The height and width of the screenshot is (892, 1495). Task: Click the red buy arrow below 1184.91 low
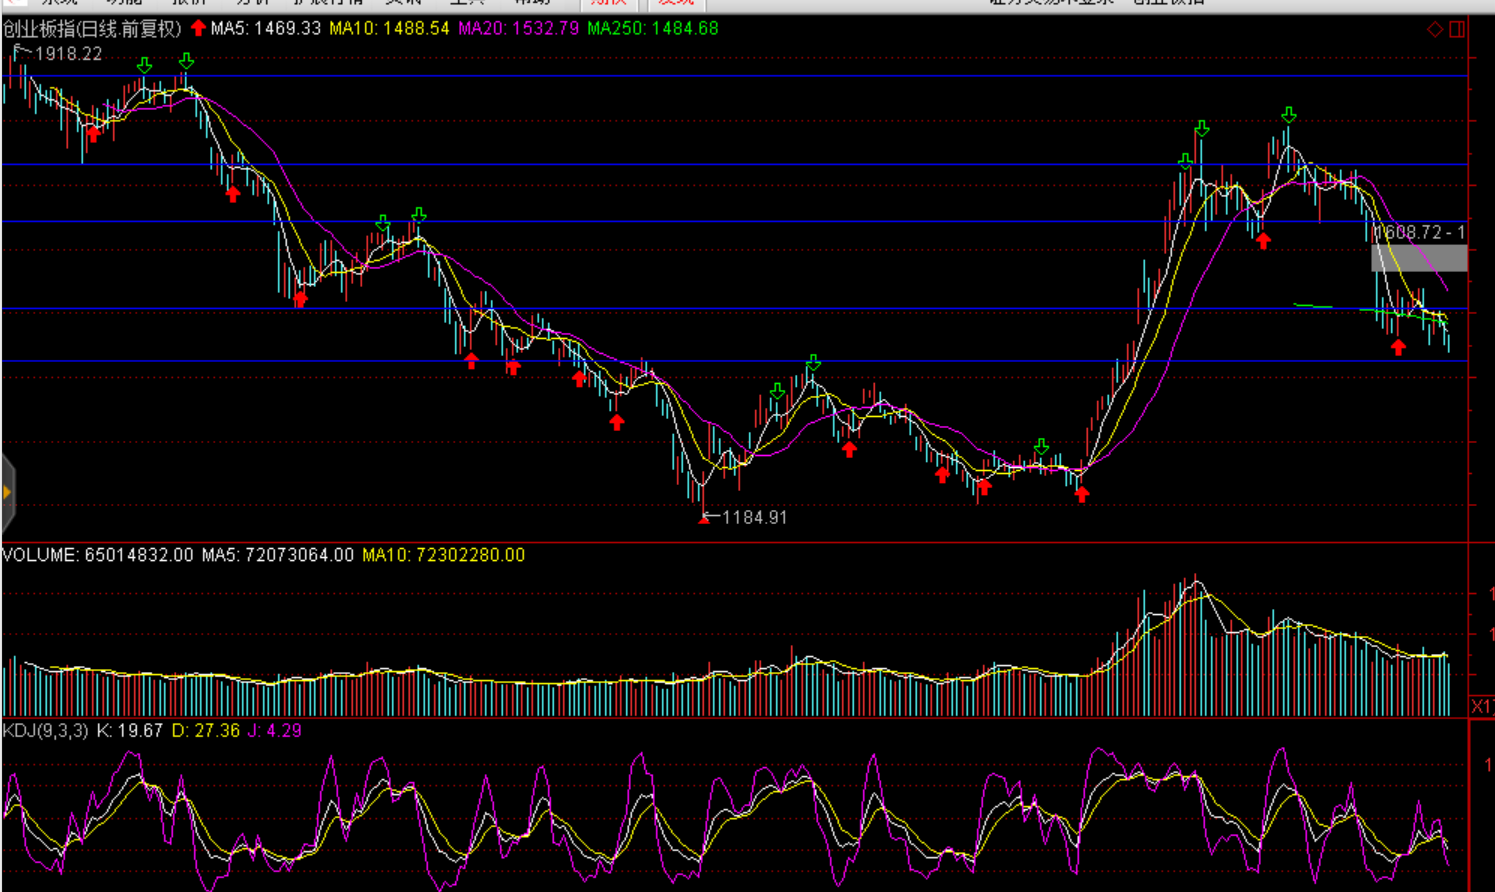704,518
